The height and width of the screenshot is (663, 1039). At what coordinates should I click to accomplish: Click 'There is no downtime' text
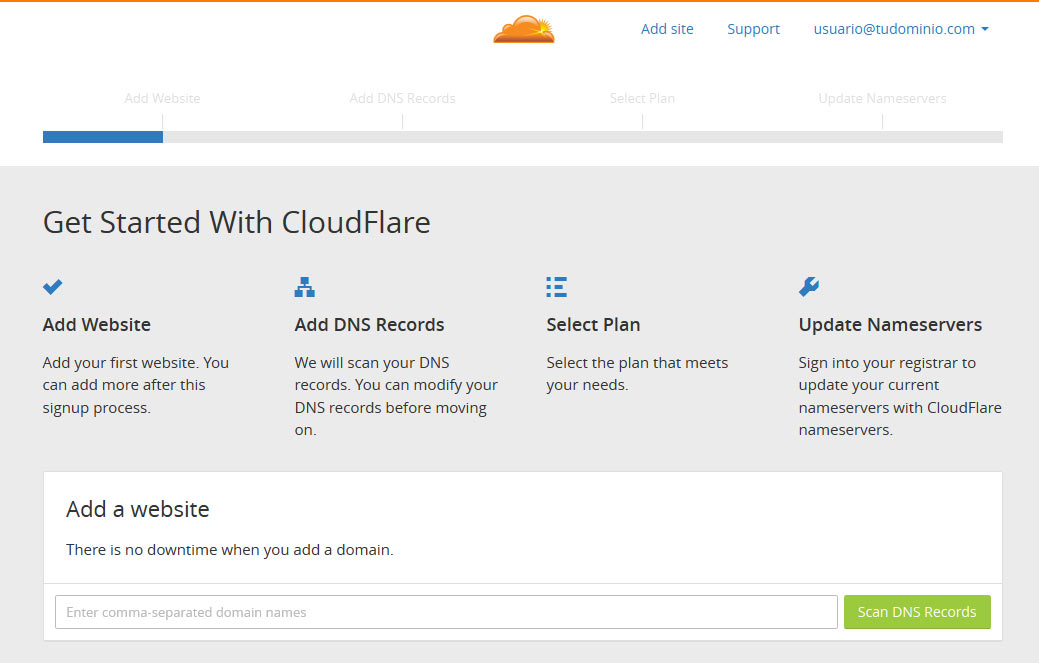pos(230,550)
